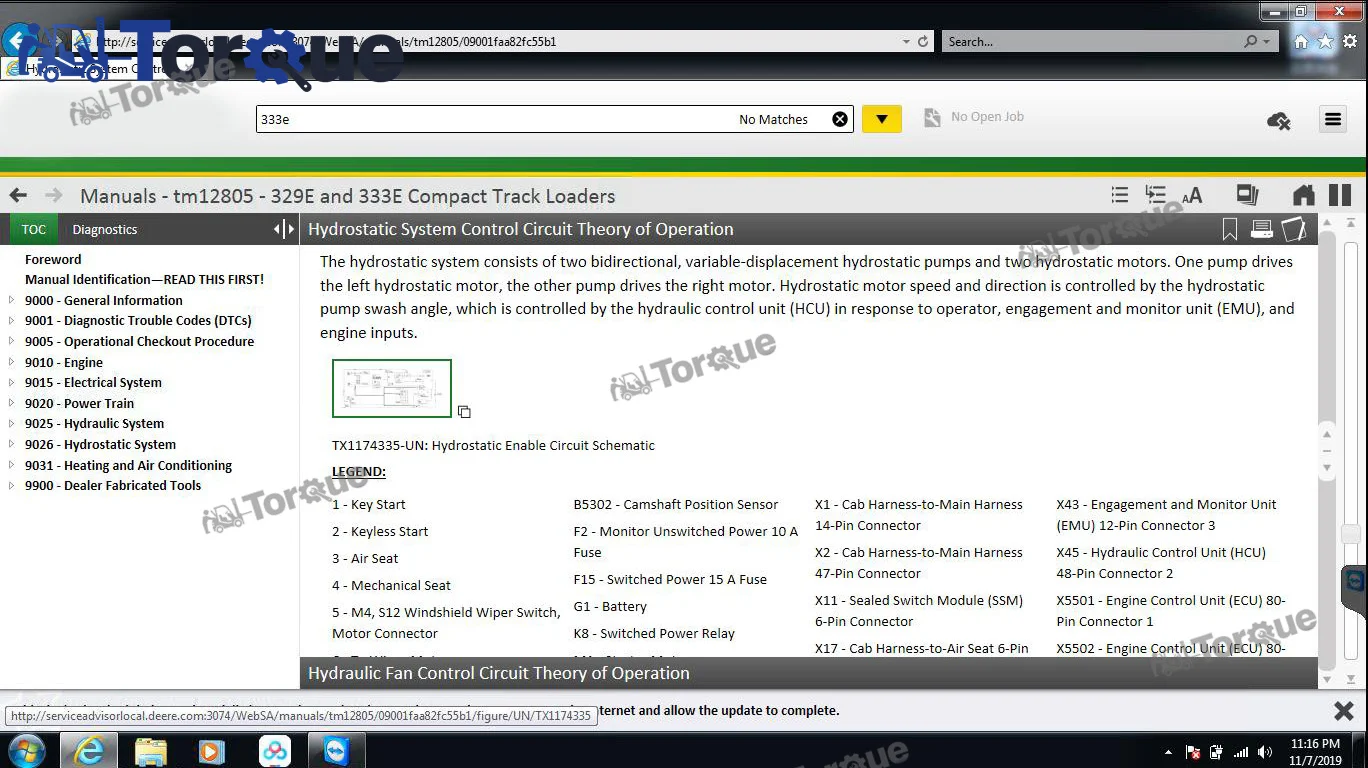Open Manual Identification—READ THIS FIRST!
Image resolution: width=1368 pixels, height=768 pixels.
click(144, 279)
